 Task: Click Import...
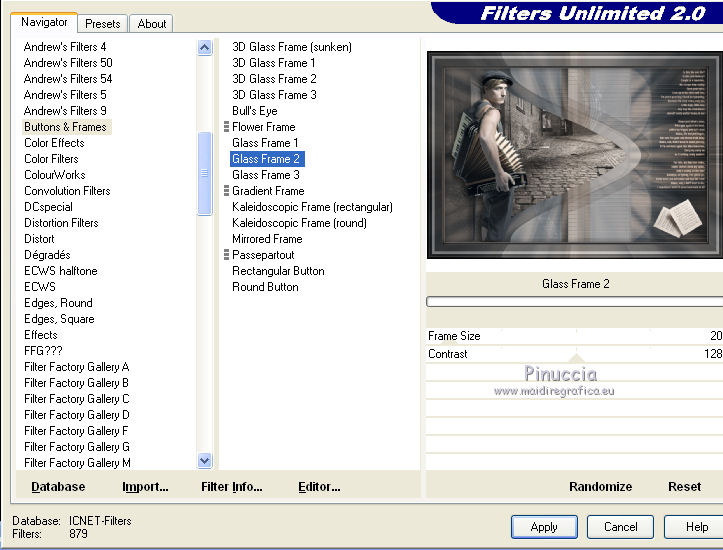(145, 487)
